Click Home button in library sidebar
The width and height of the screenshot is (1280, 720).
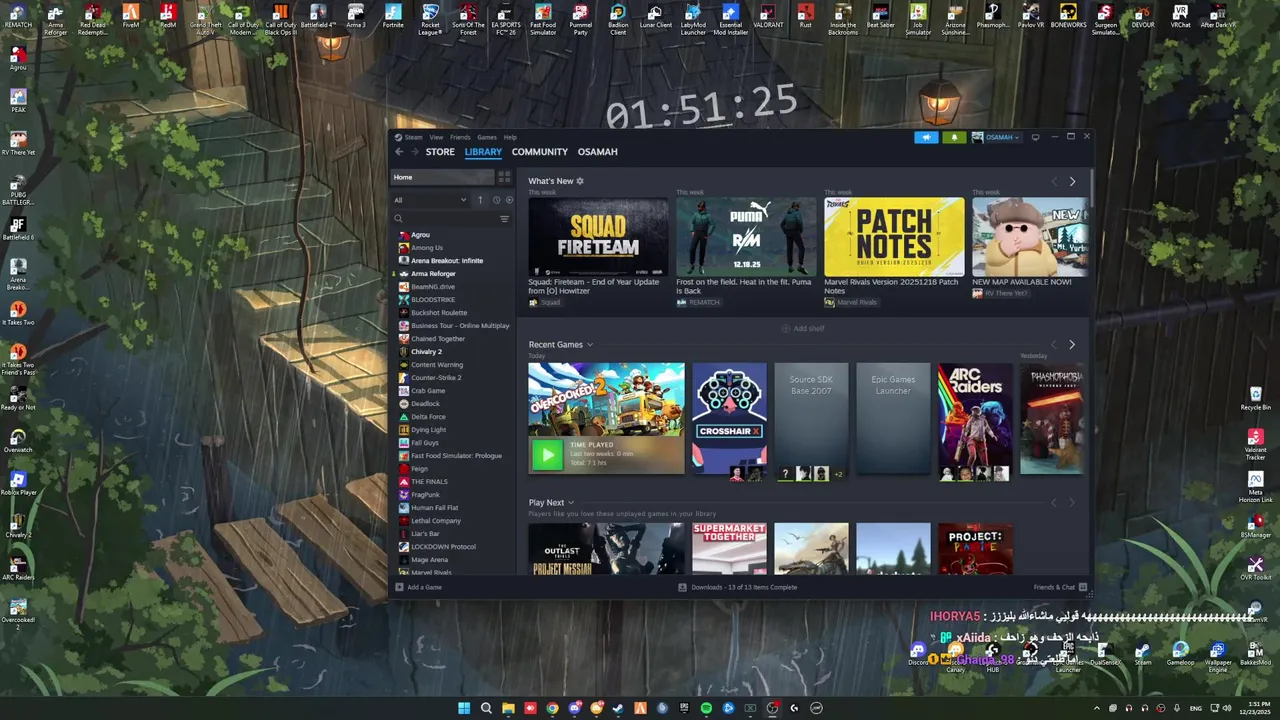(443, 177)
